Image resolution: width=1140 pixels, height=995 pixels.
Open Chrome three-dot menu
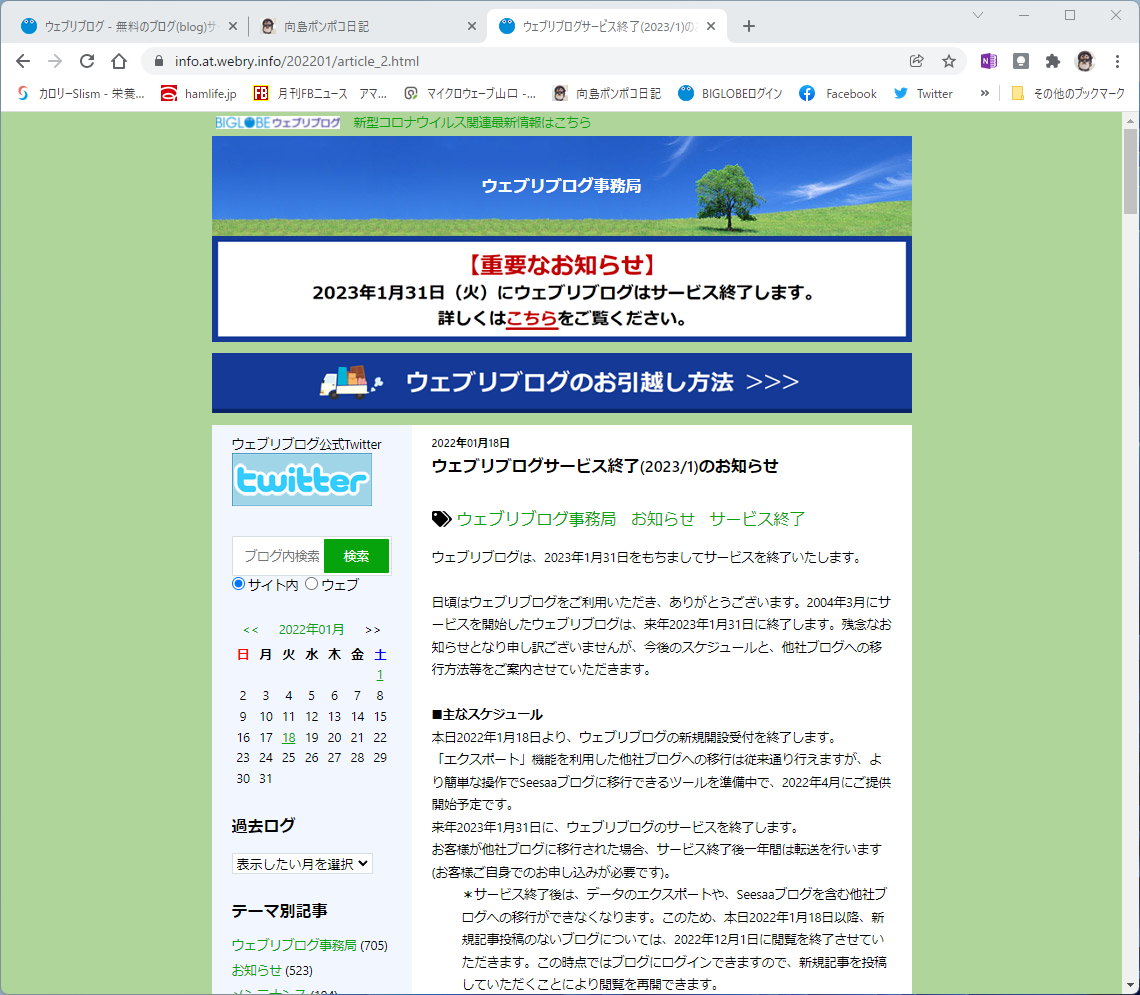[1117, 61]
